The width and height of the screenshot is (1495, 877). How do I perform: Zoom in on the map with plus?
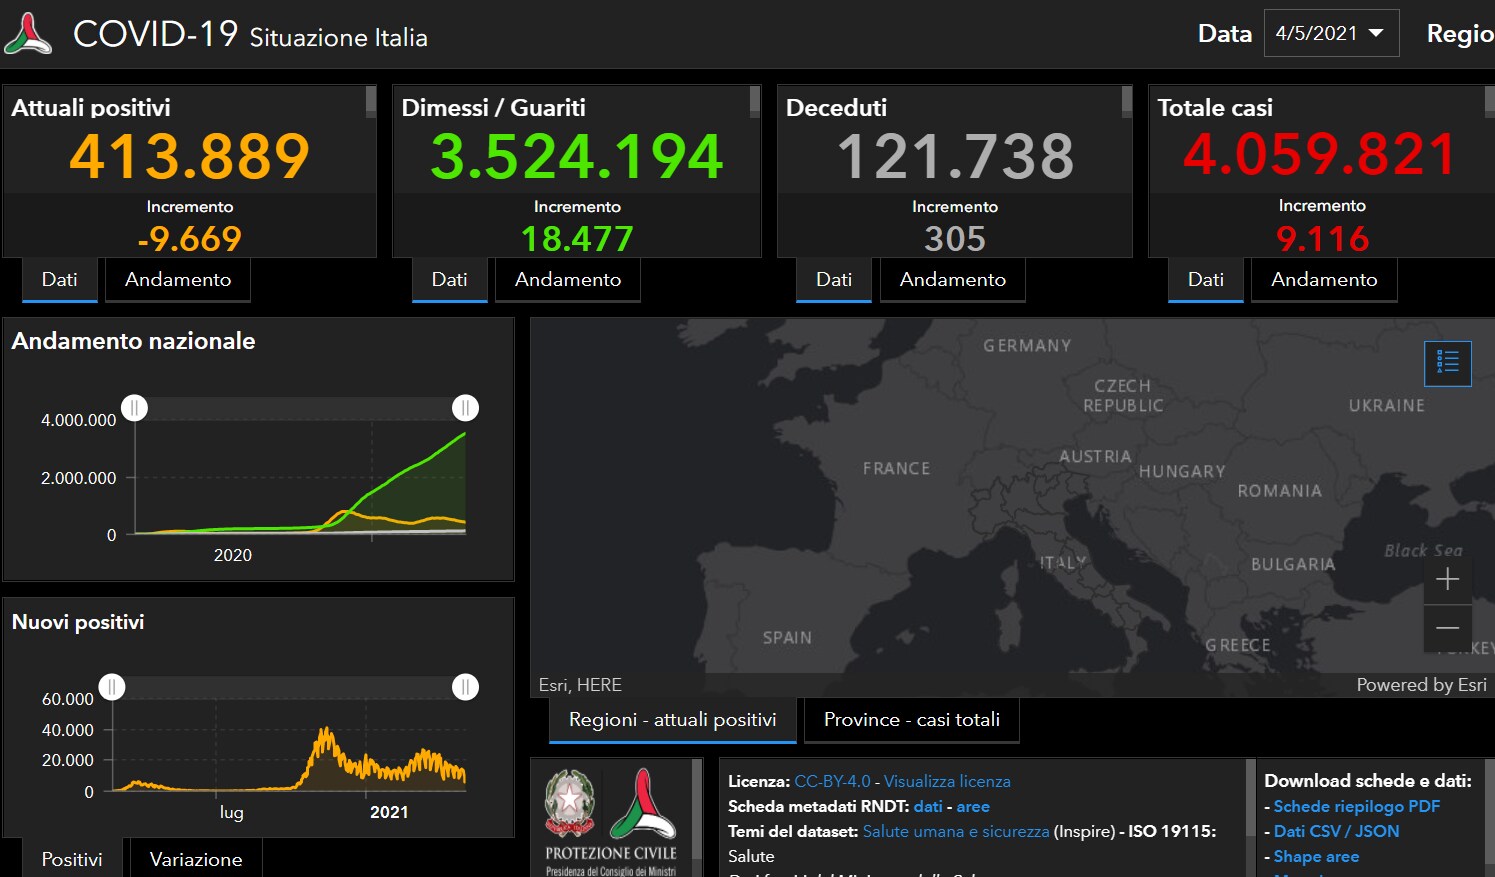pyautogui.click(x=1447, y=579)
